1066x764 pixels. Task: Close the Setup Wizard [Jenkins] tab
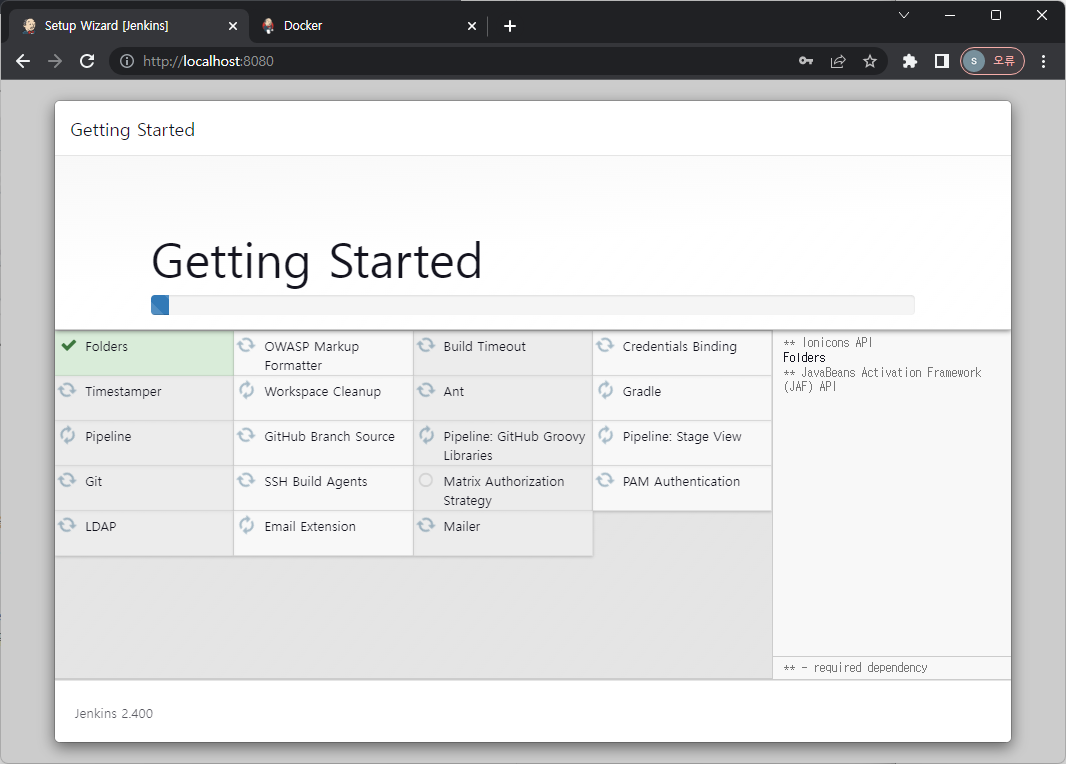coord(233,26)
